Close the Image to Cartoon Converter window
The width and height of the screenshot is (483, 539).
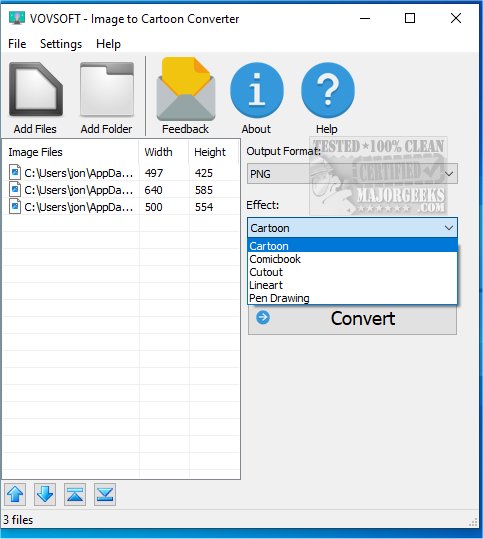click(456, 18)
